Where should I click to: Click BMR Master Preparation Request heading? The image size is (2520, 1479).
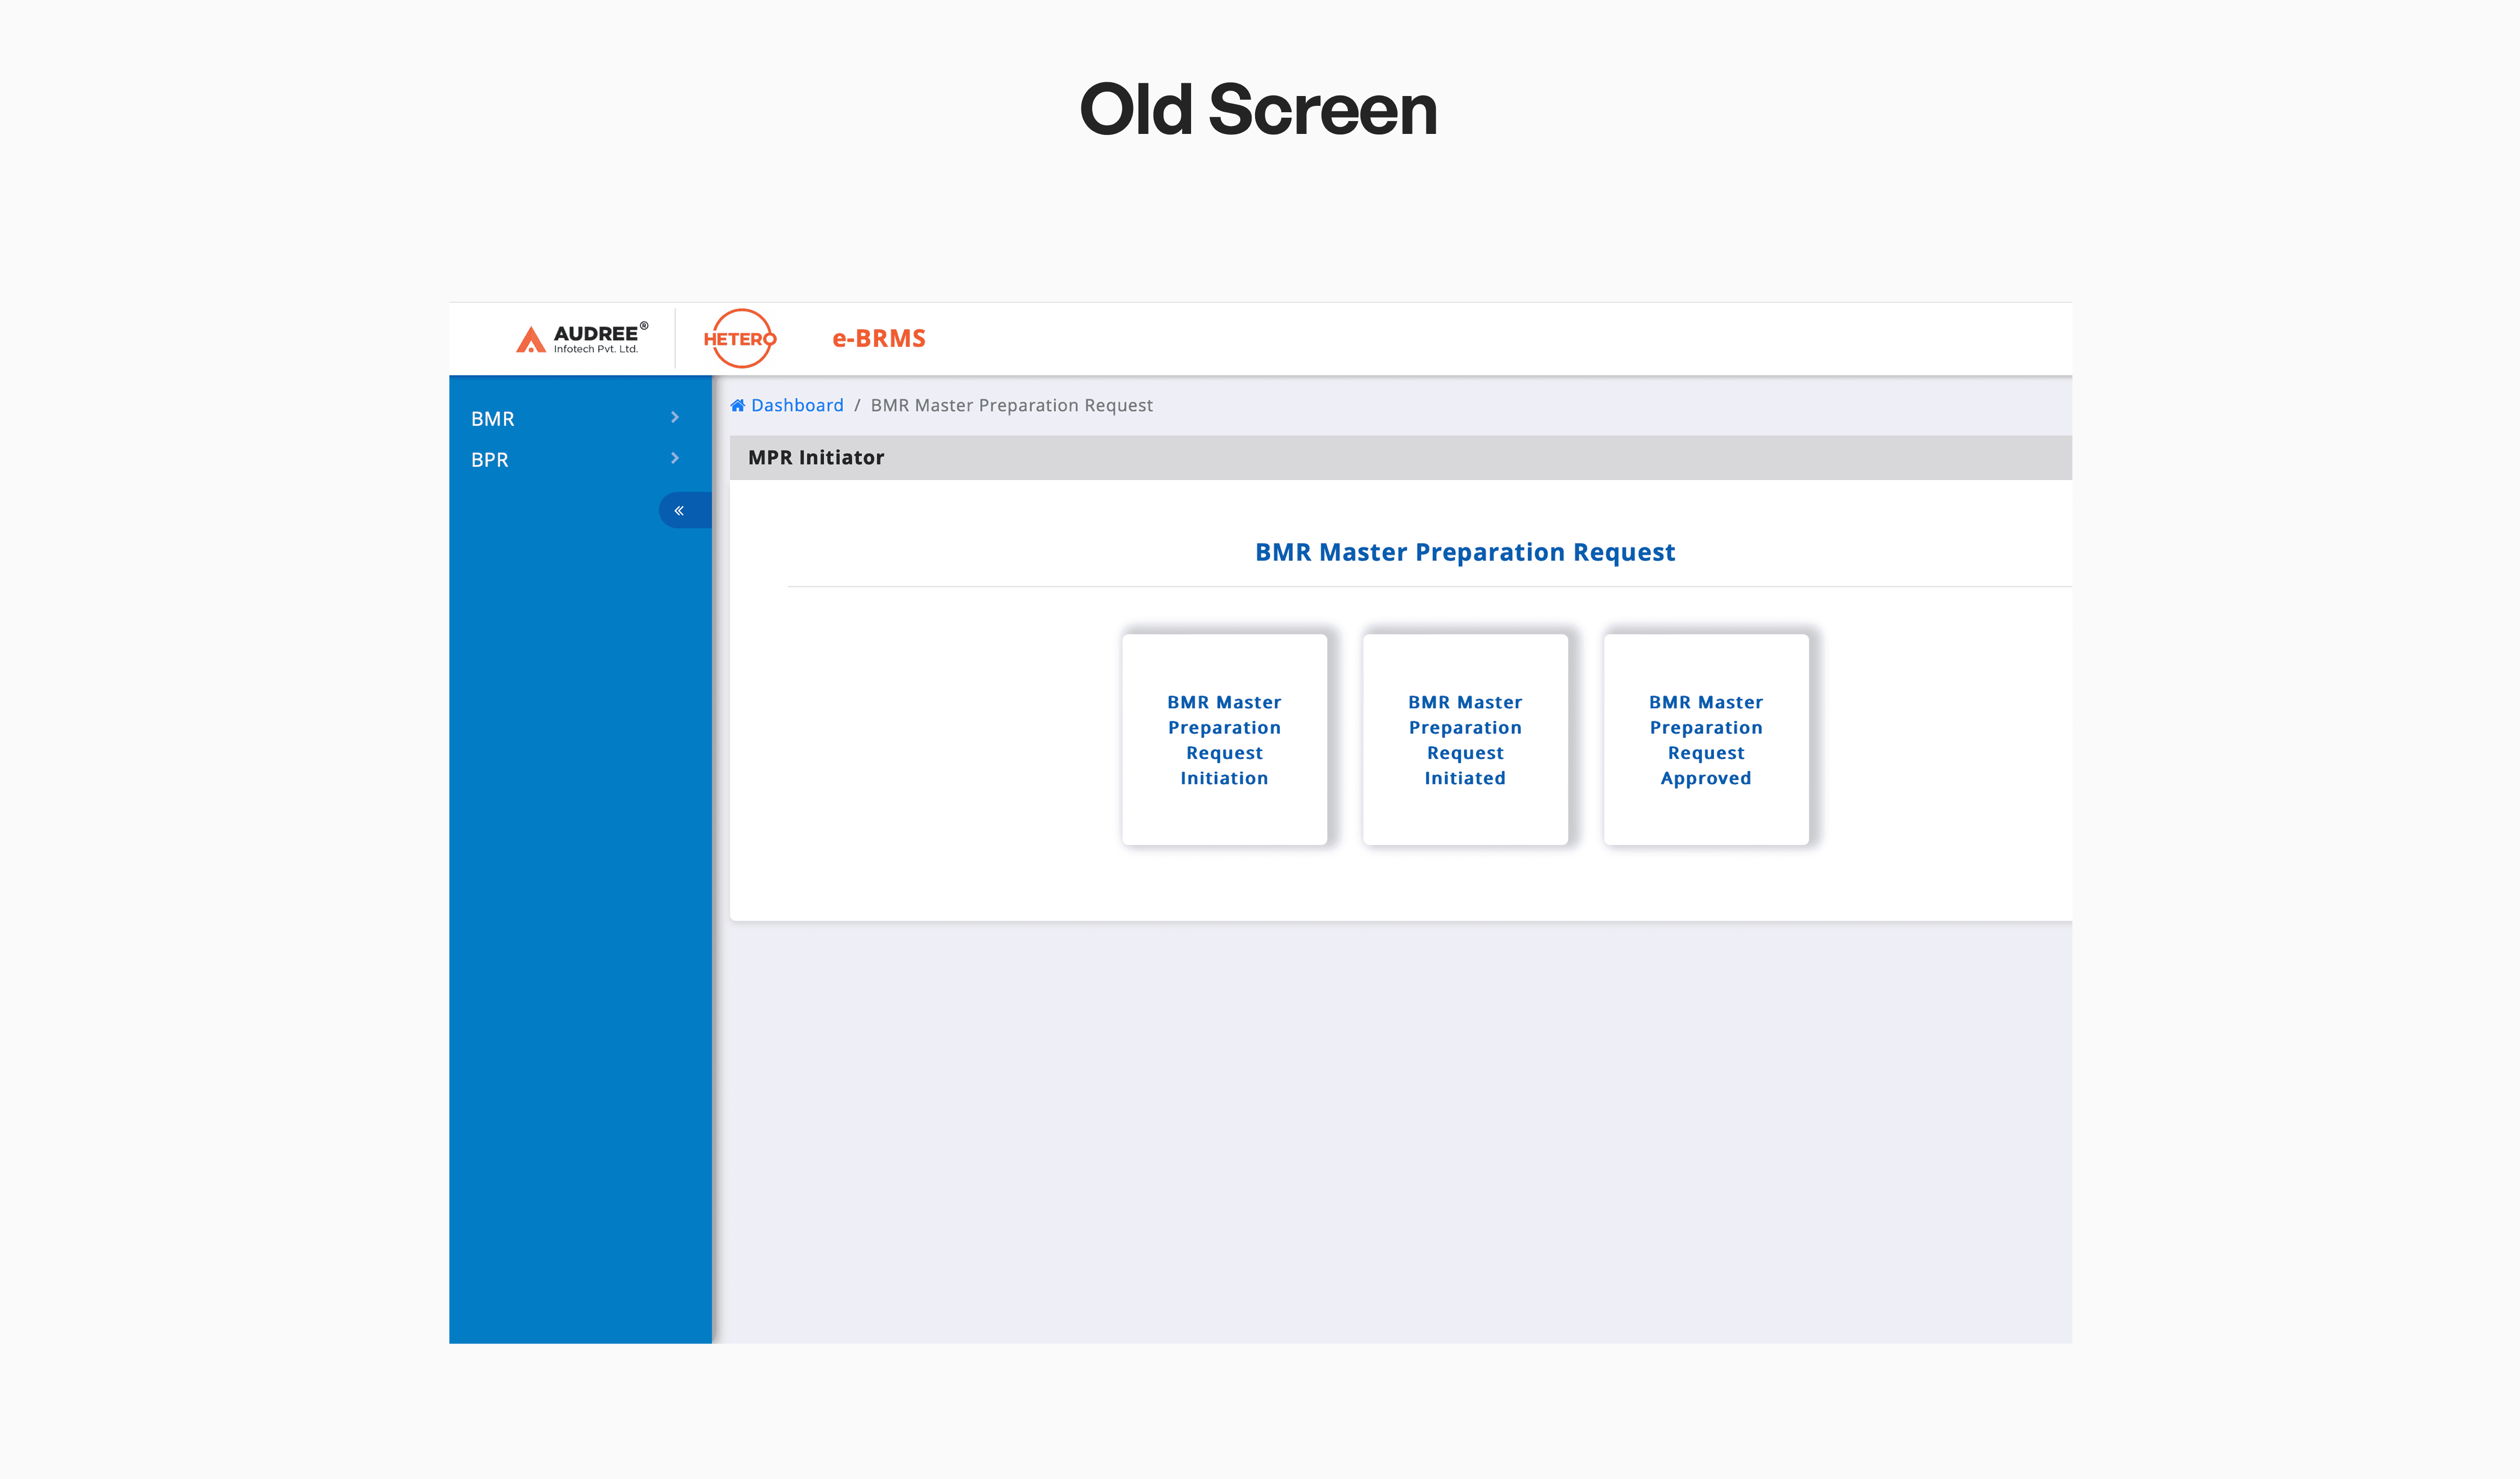(1465, 552)
